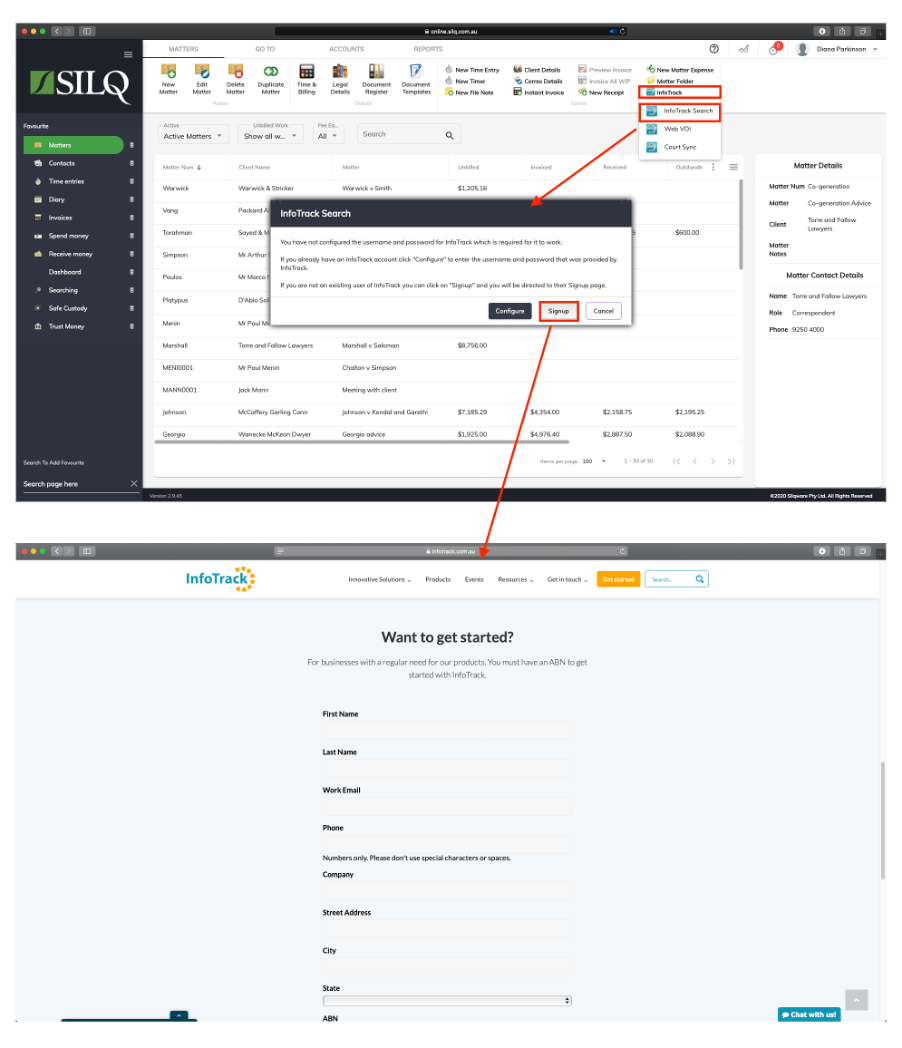Open the Document Register

375,78
